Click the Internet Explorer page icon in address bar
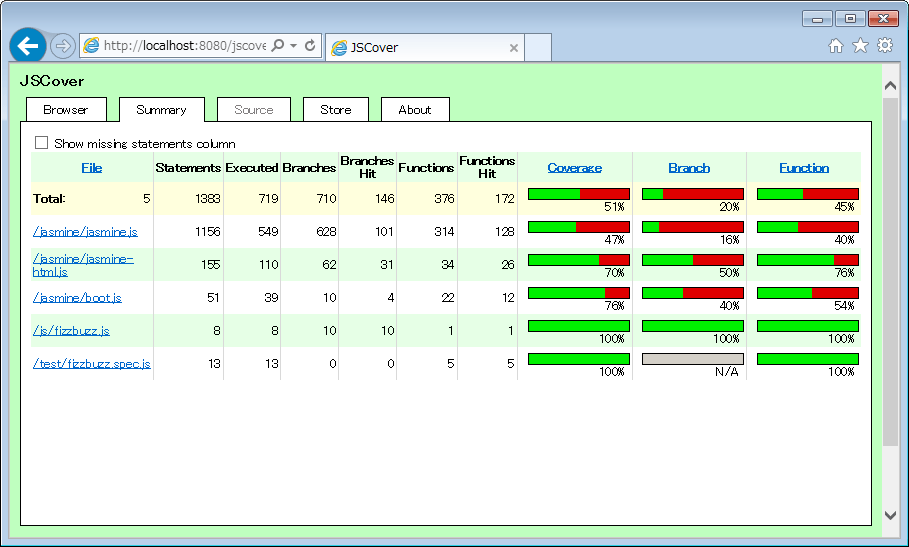The width and height of the screenshot is (909, 547). [91, 45]
